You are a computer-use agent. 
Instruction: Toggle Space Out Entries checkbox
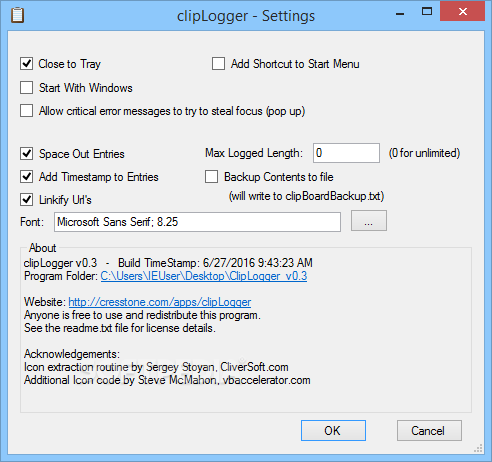(x=26, y=154)
